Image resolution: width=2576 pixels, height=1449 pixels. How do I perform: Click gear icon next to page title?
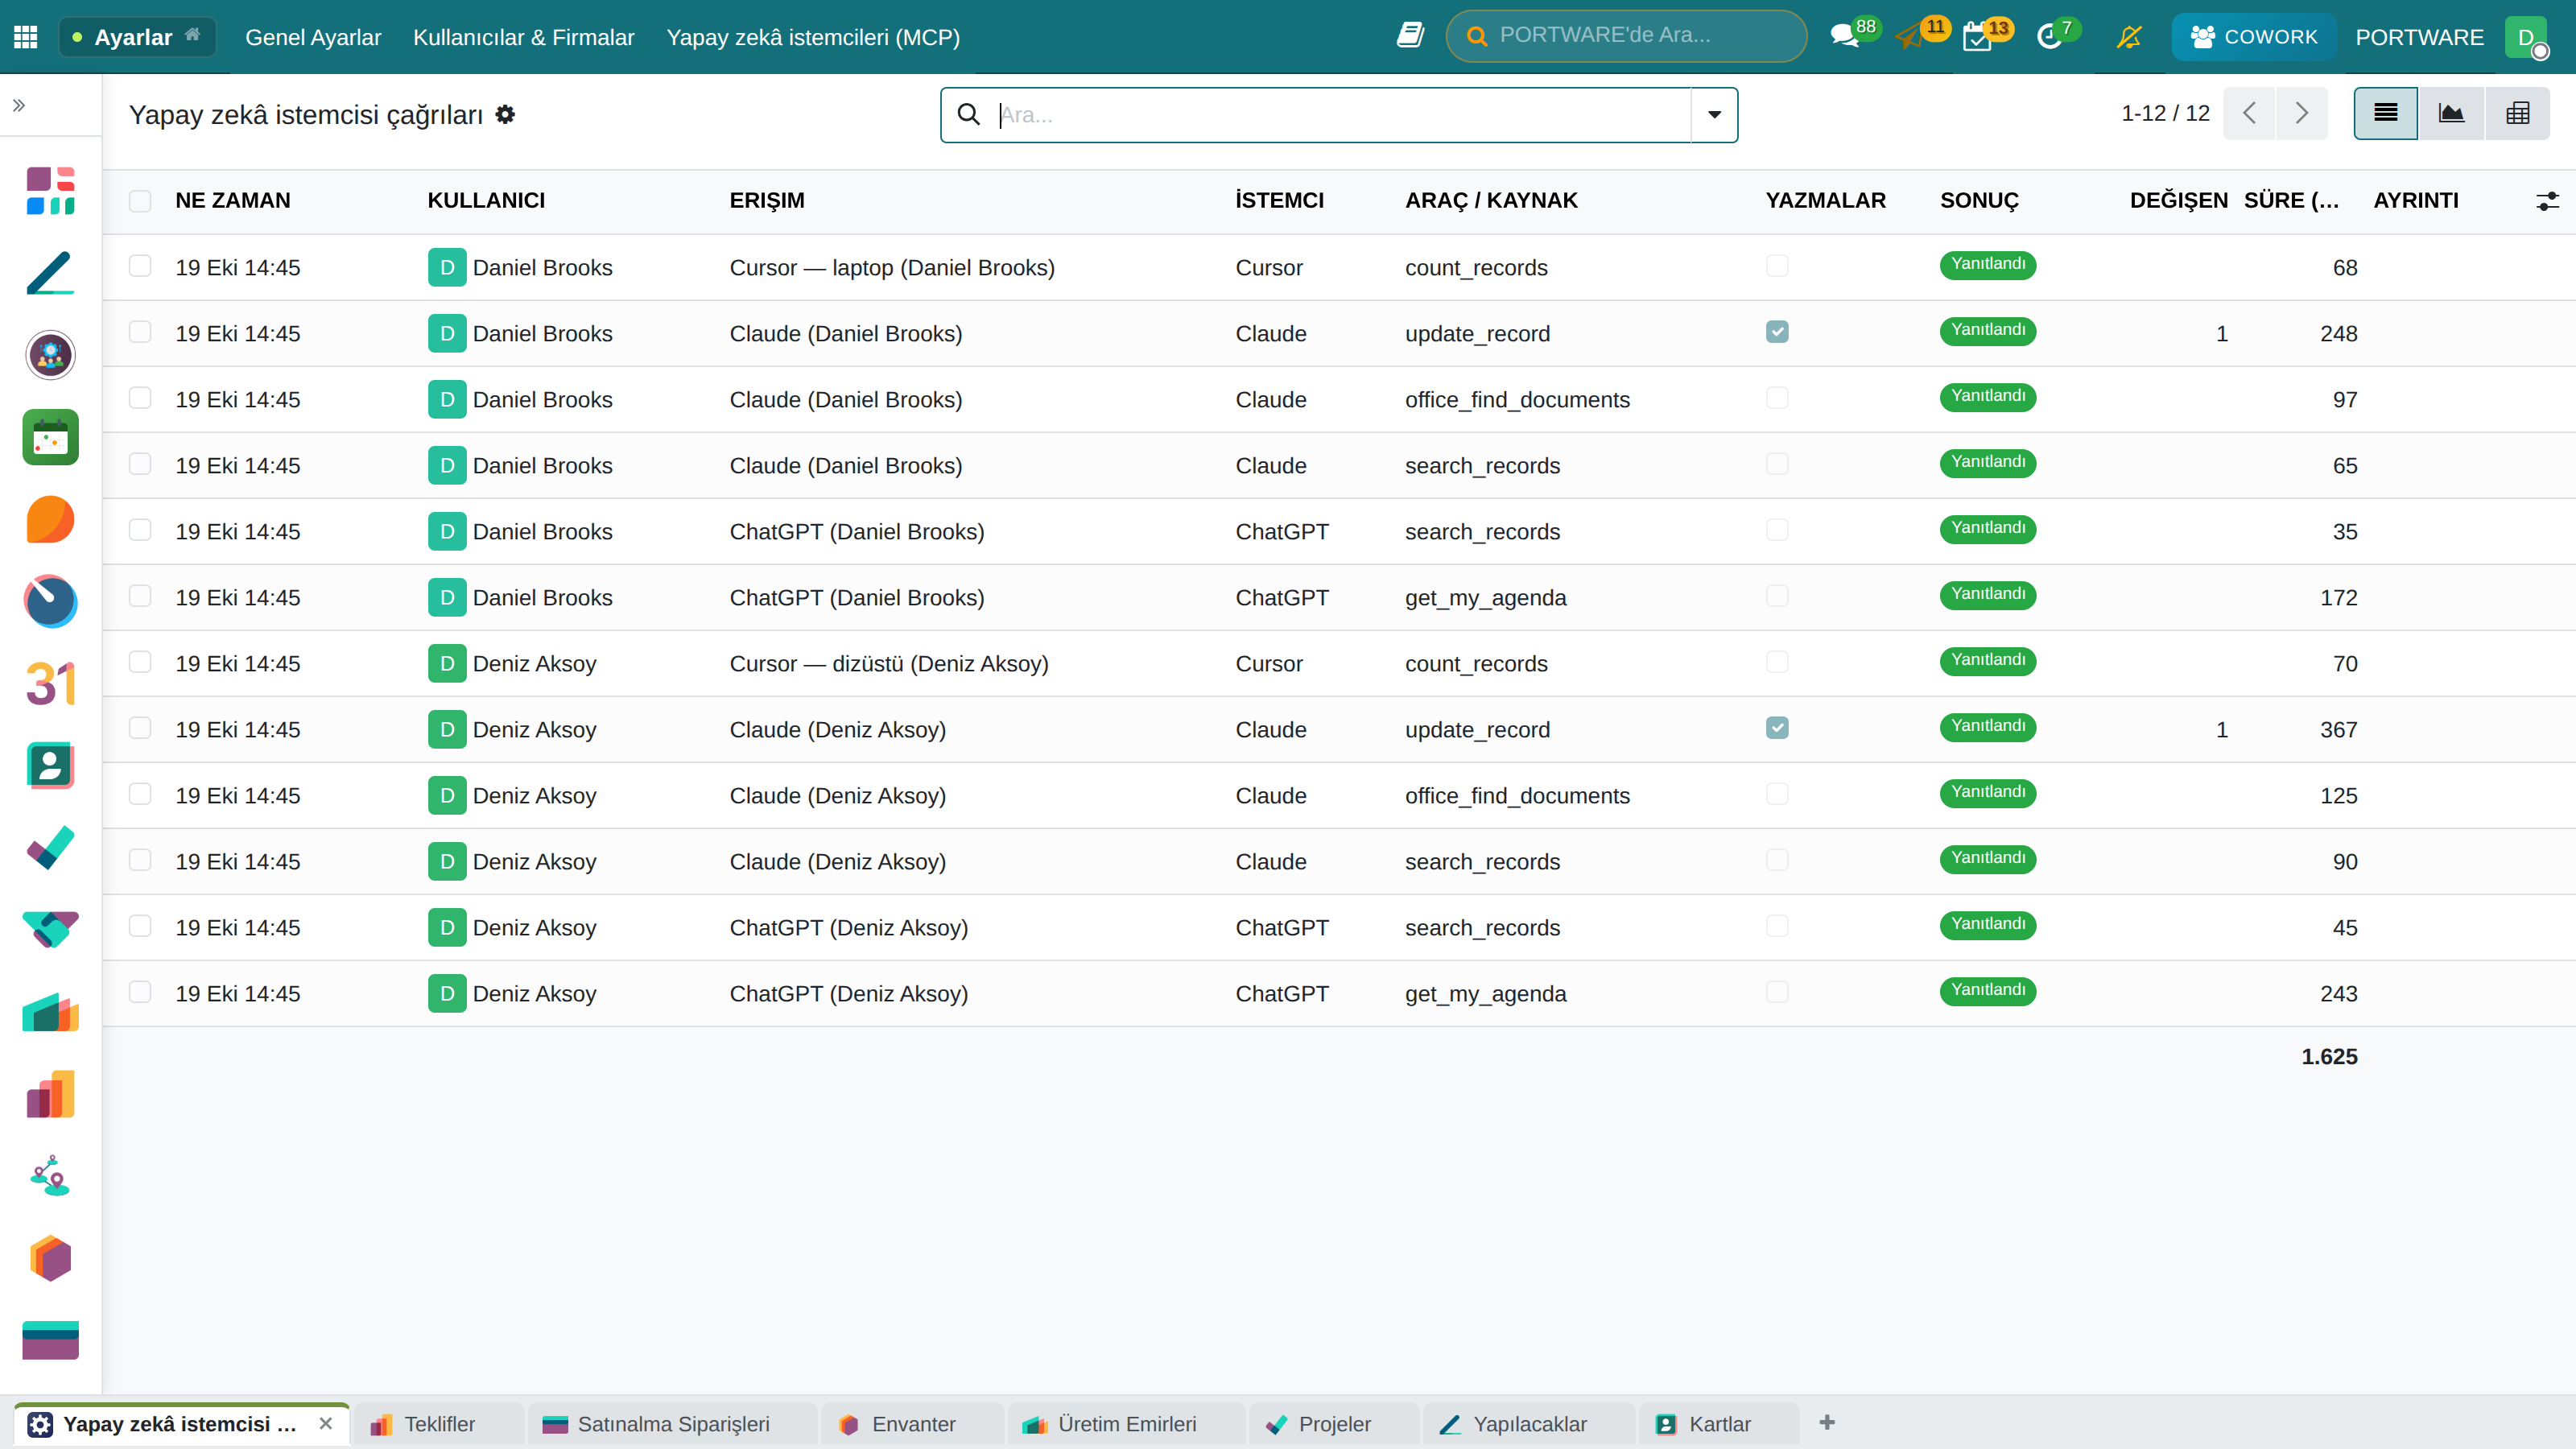[x=505, y=114]
